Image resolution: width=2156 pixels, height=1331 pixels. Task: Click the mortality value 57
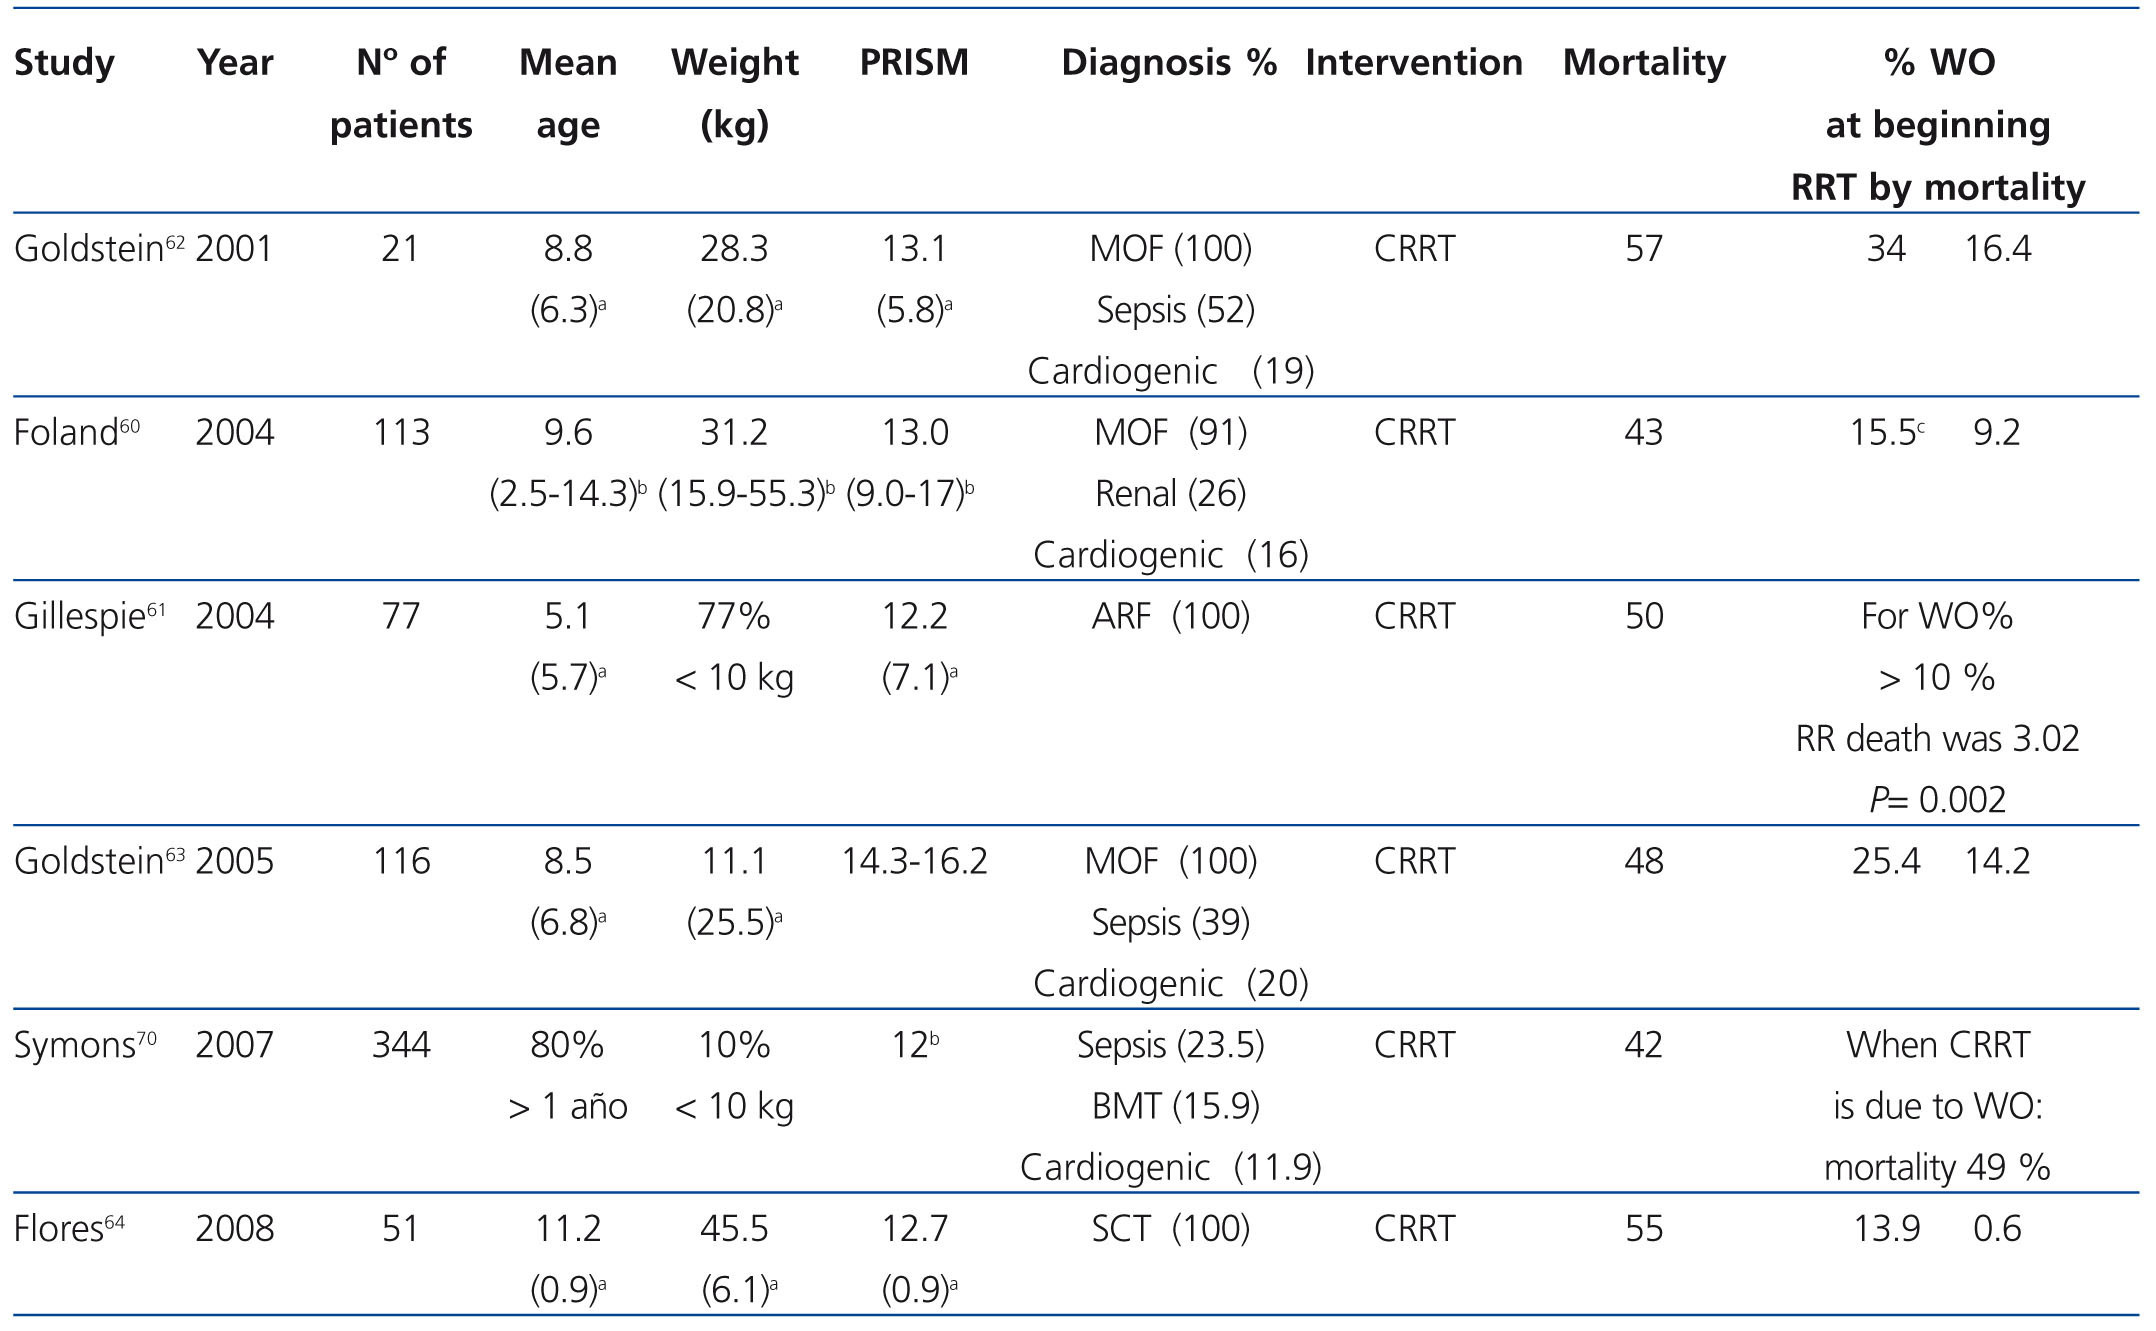click(1643, 249)
